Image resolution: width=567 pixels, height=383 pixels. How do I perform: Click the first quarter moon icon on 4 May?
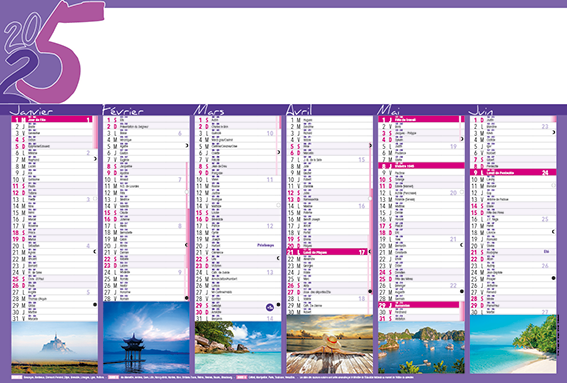click(462, 139)
